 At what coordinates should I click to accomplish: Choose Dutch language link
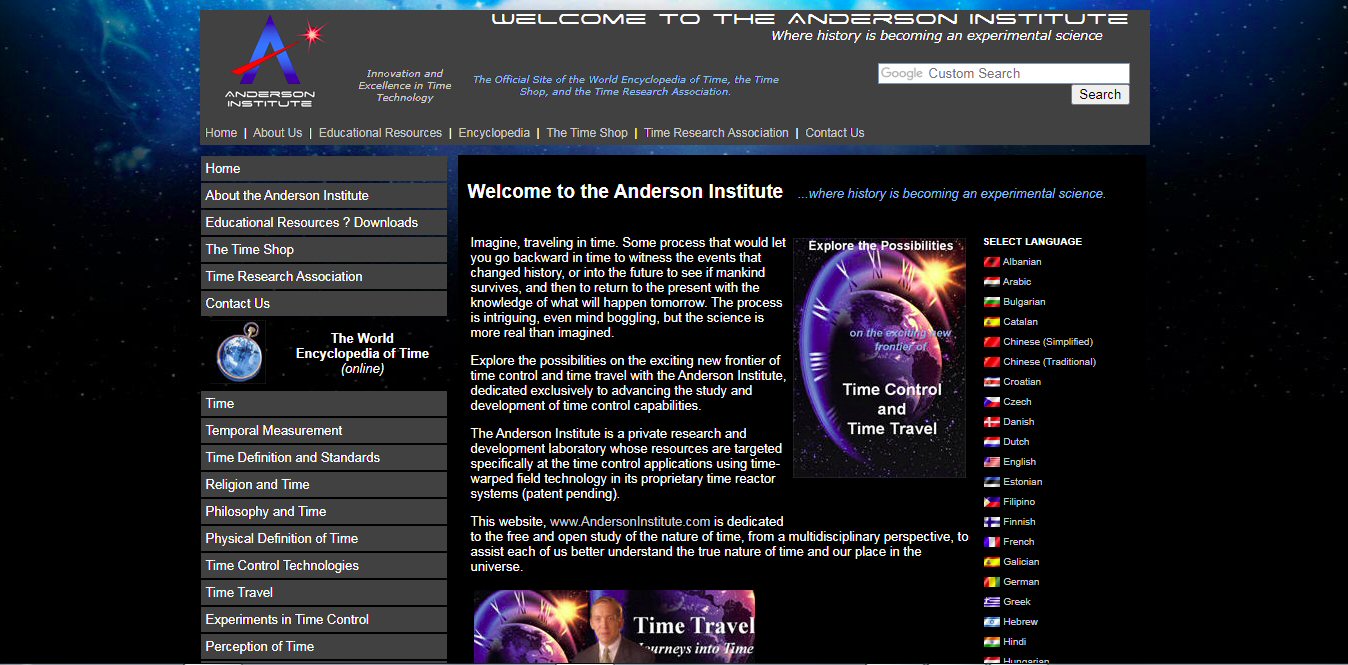tap(1016, 442)
